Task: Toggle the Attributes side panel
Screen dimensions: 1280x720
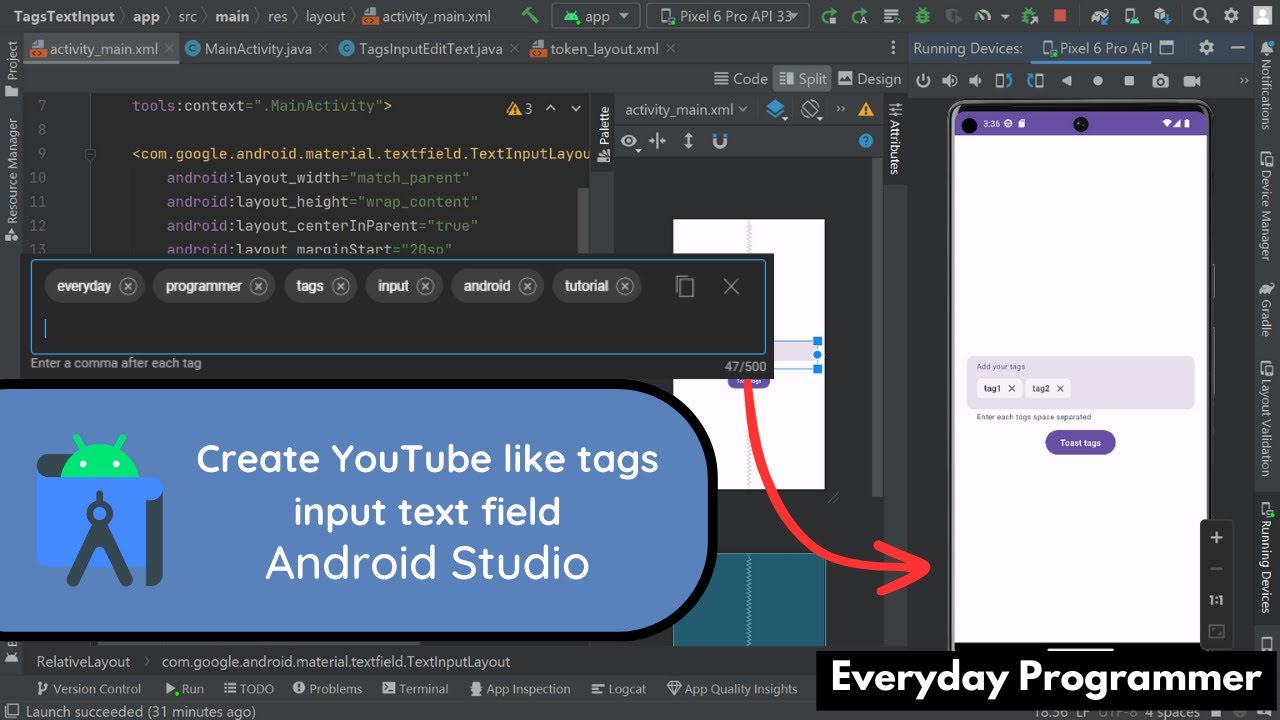Action: tap(895, 138)
